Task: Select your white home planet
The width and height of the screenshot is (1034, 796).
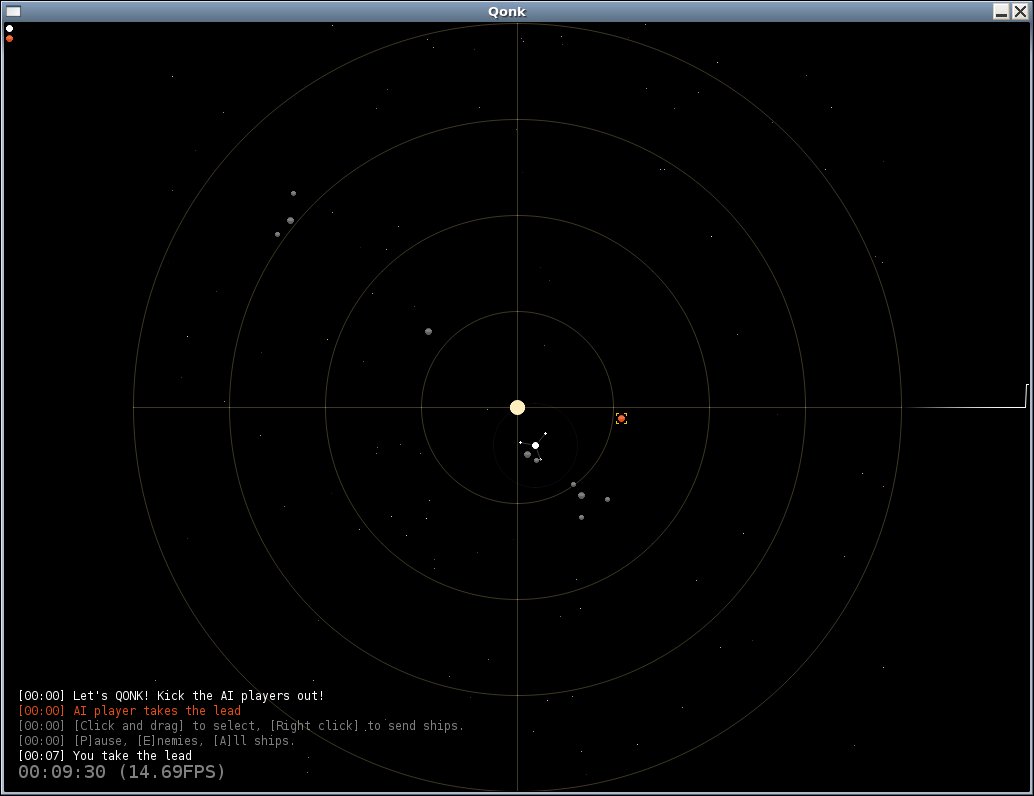Action: coord(535,445)
